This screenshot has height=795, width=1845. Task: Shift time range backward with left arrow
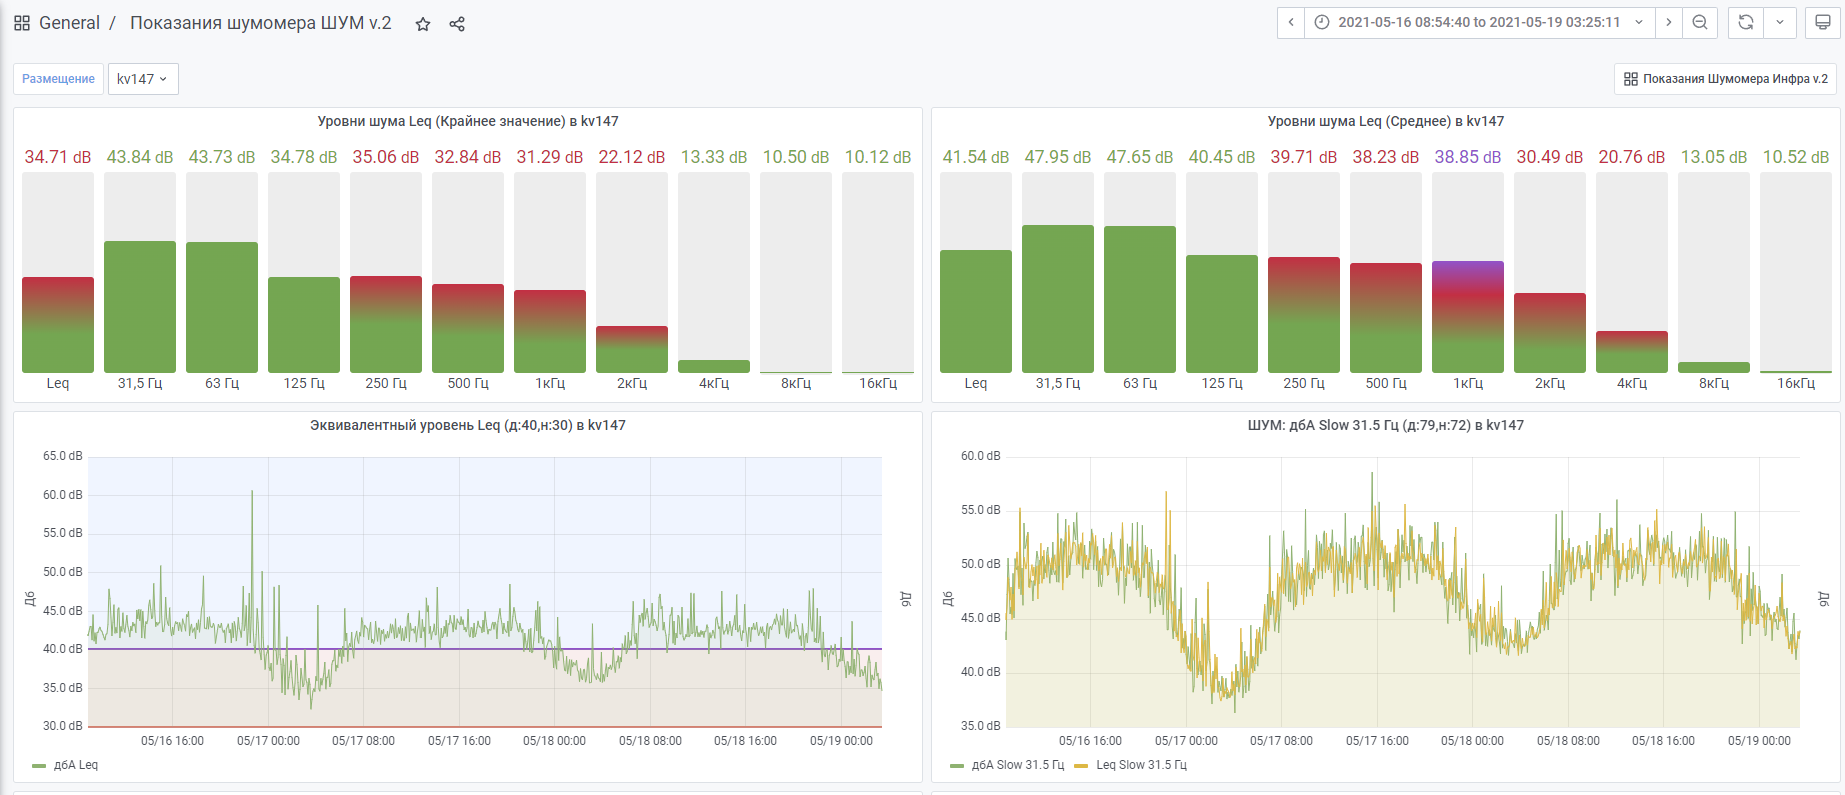1291,23
